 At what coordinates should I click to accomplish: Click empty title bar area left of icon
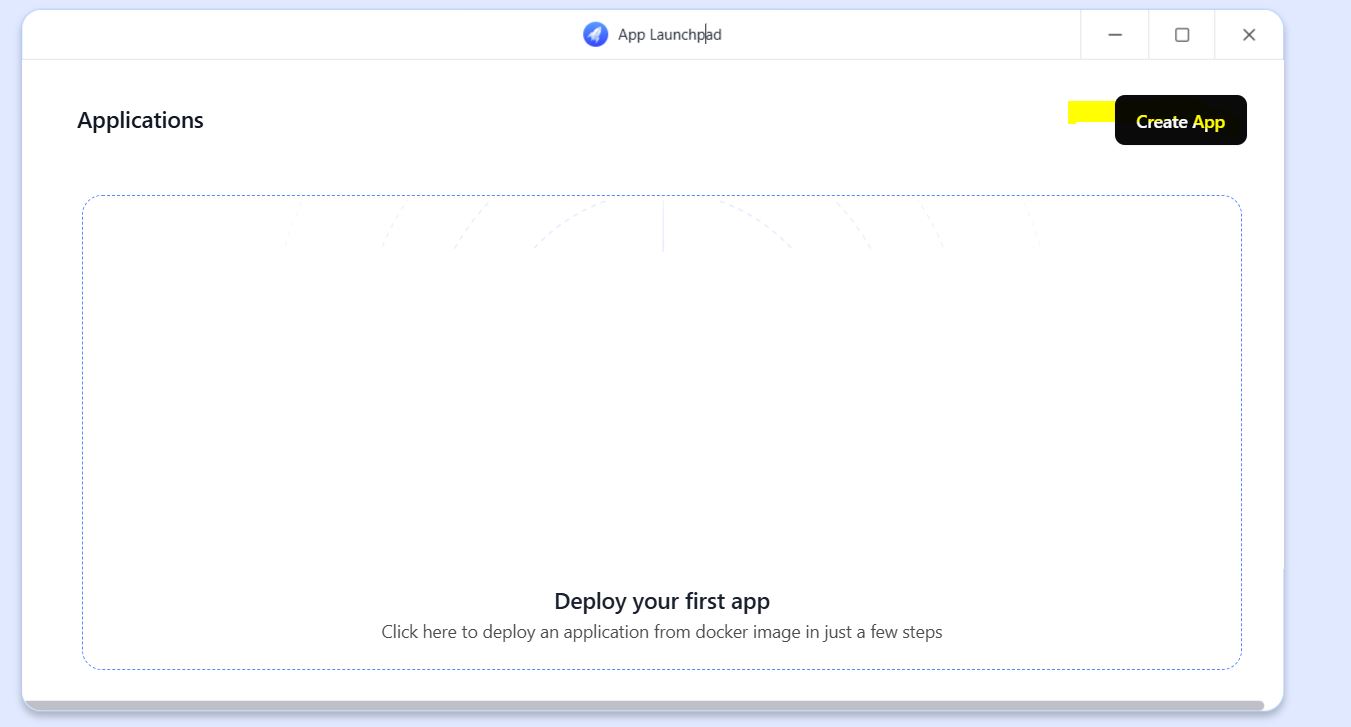pyautogui.click(x=300, y=35)
